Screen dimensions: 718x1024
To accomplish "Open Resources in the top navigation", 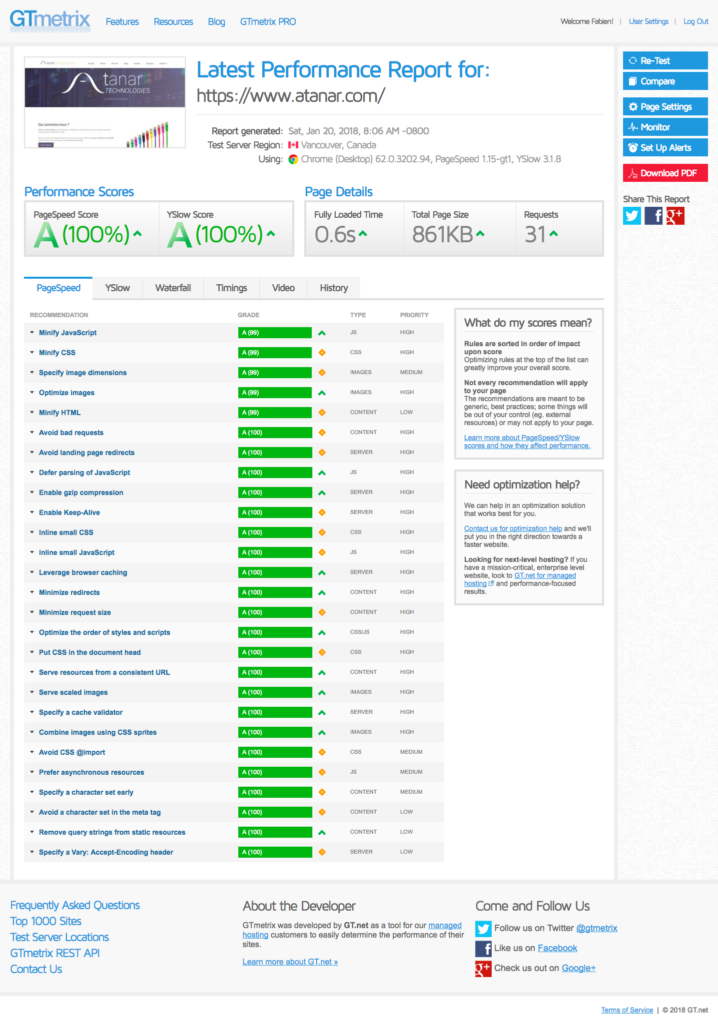I will coord(173,22).
